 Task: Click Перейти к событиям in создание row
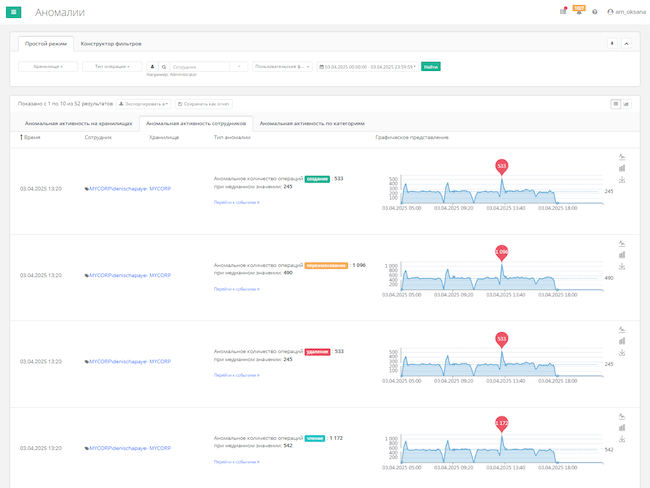point(237,202)
